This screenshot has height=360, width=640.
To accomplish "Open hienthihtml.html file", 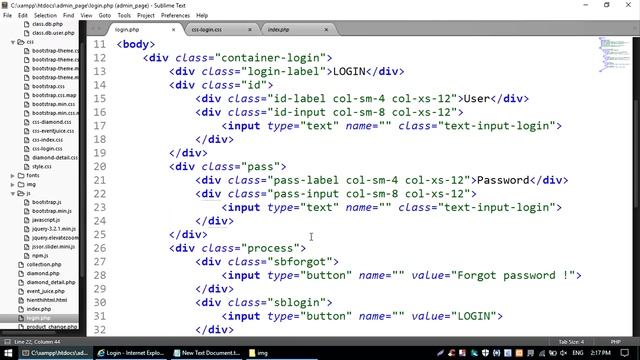I will pos(47,300).
